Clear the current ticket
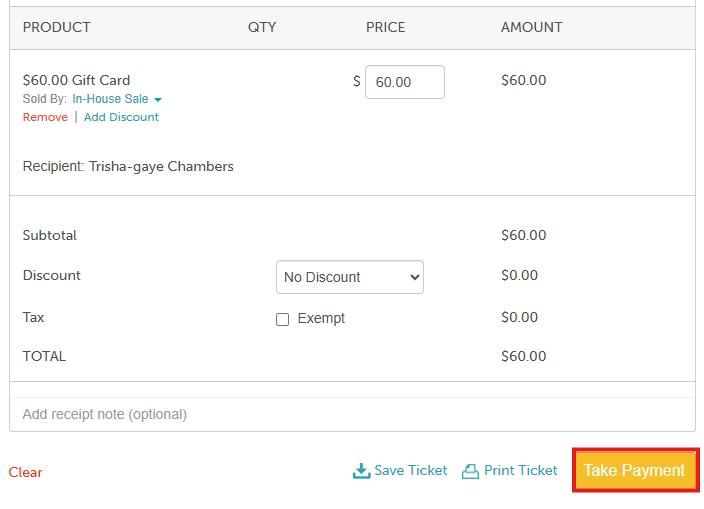The height and width of the screenshot is (509, 704). pos(26,472)
